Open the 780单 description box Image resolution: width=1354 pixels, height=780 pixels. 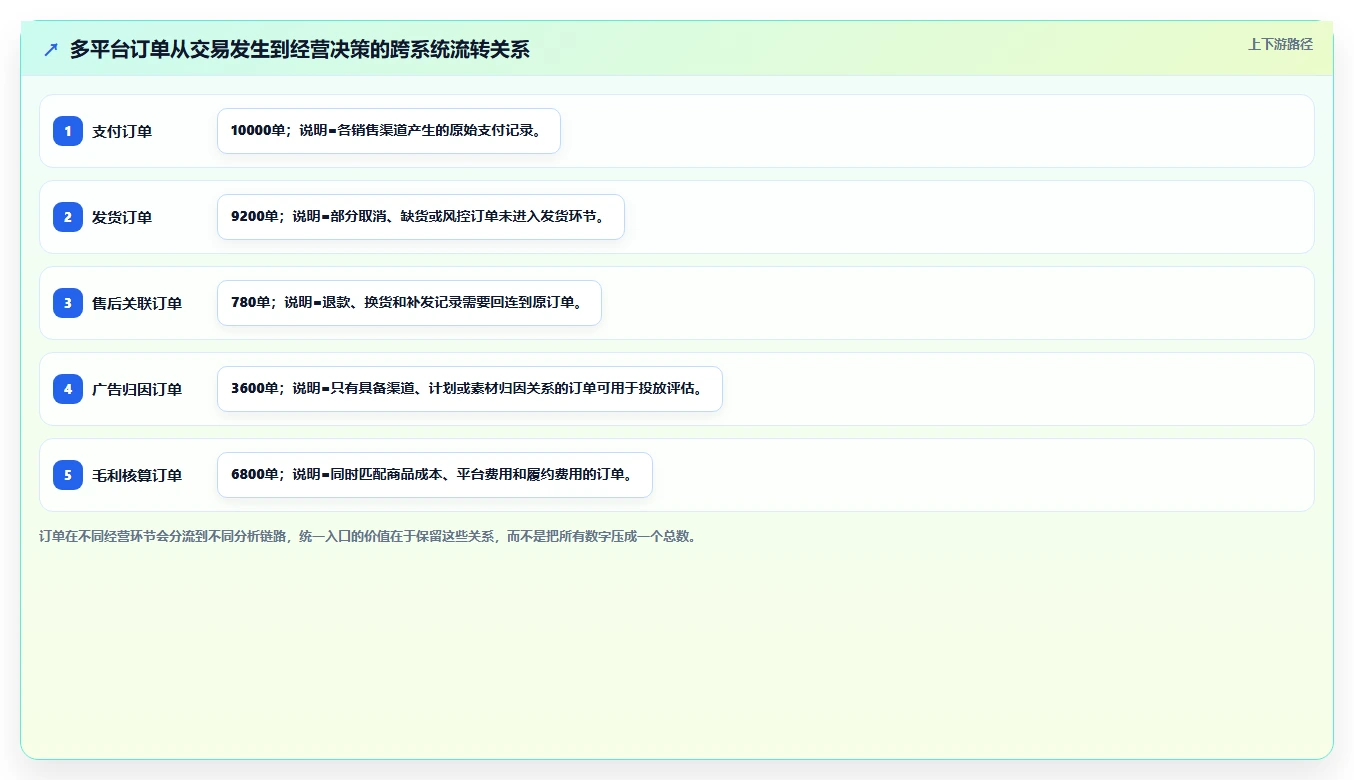(x=409, y=303)
